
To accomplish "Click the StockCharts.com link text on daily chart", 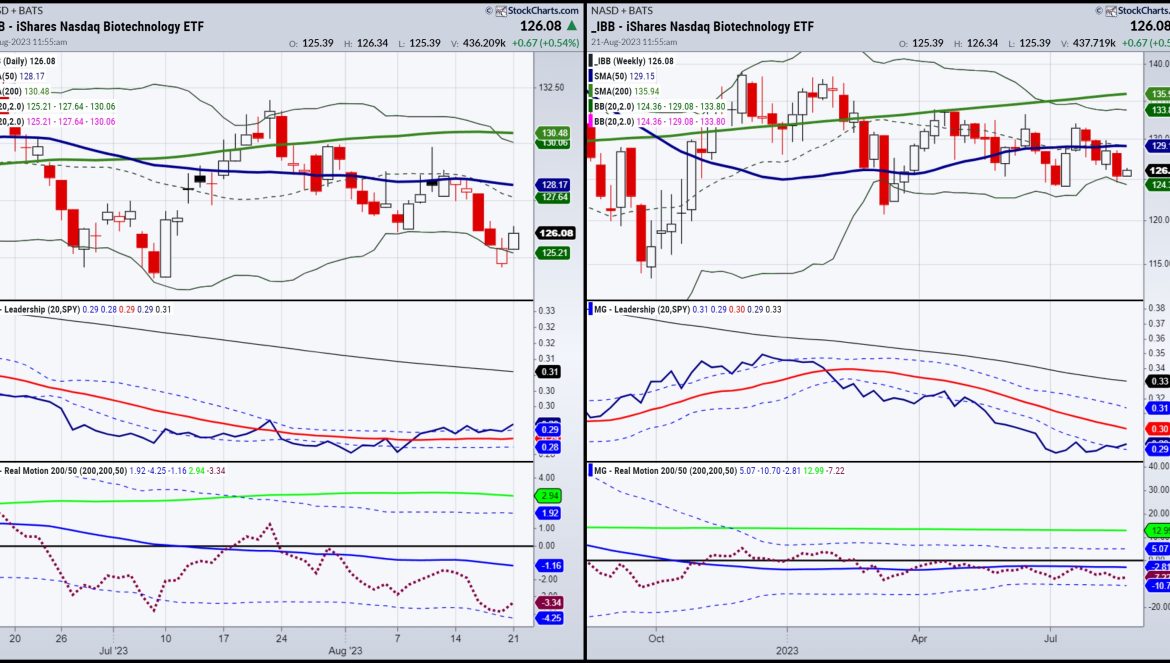I will click(x=543, y=10).
